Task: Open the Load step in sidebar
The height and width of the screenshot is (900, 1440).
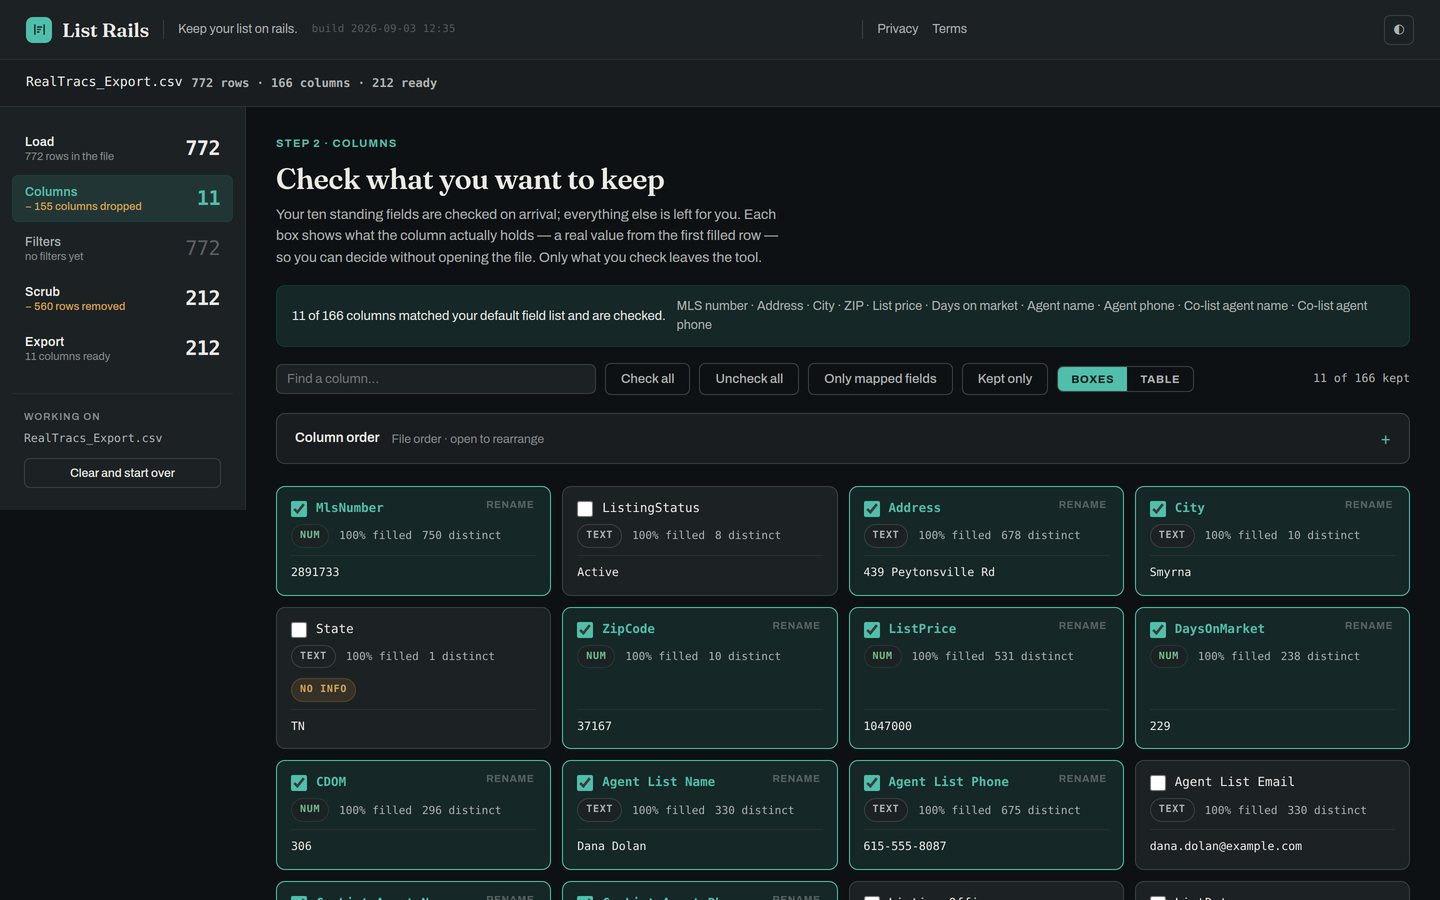Action: (x=122, y=148)
